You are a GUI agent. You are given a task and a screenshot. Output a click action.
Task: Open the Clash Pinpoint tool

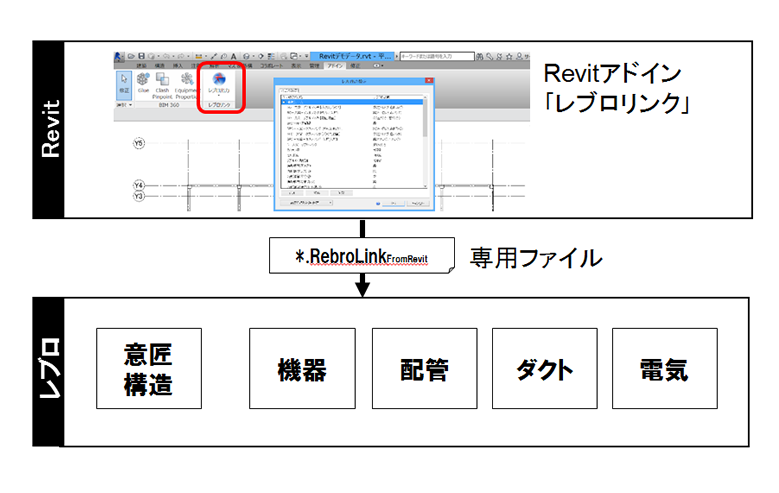coord(162,85)
